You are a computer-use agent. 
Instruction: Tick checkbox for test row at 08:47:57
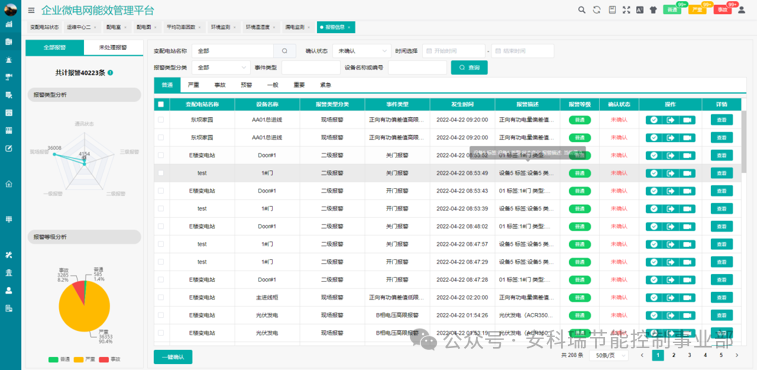point(161,244)
